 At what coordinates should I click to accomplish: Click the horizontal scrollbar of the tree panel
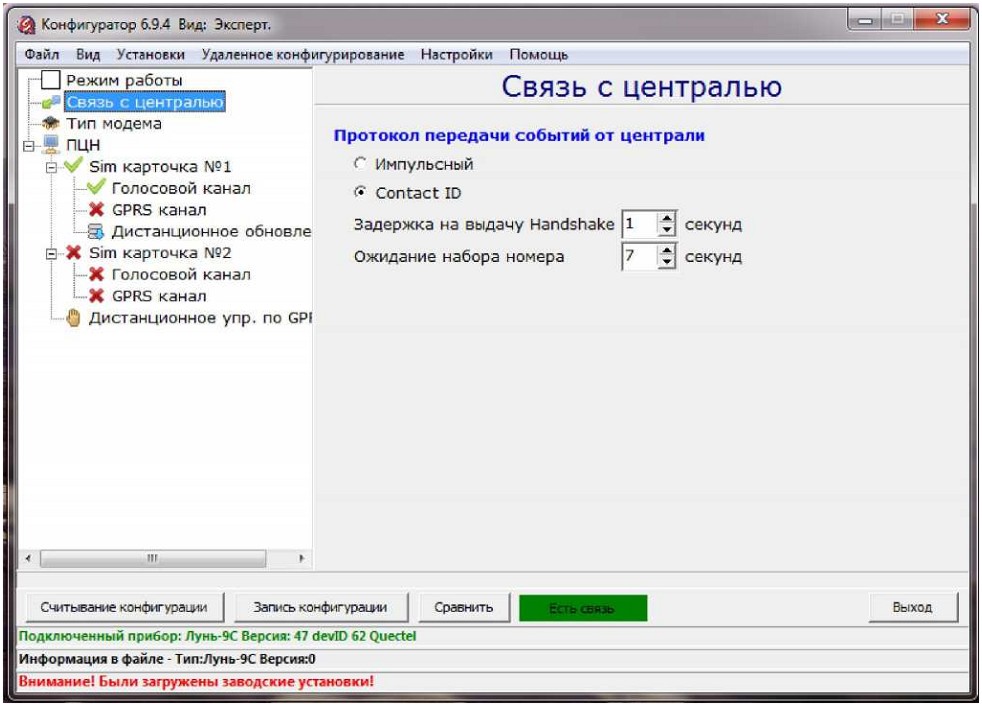coord(152,558)
